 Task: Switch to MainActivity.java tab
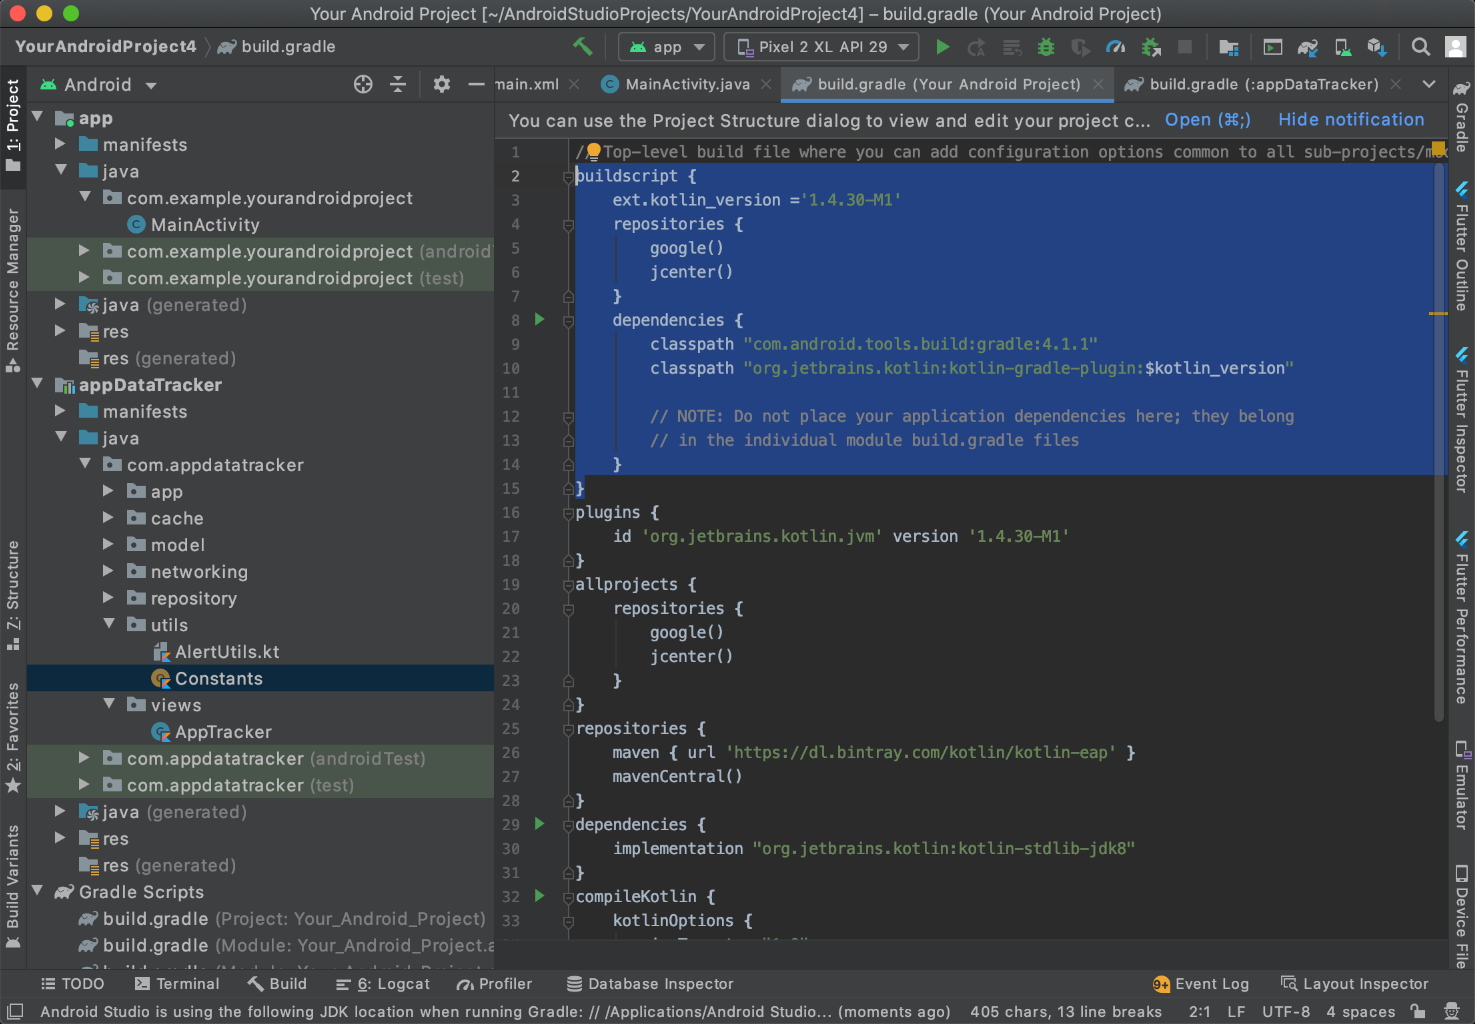coord(687,84)
